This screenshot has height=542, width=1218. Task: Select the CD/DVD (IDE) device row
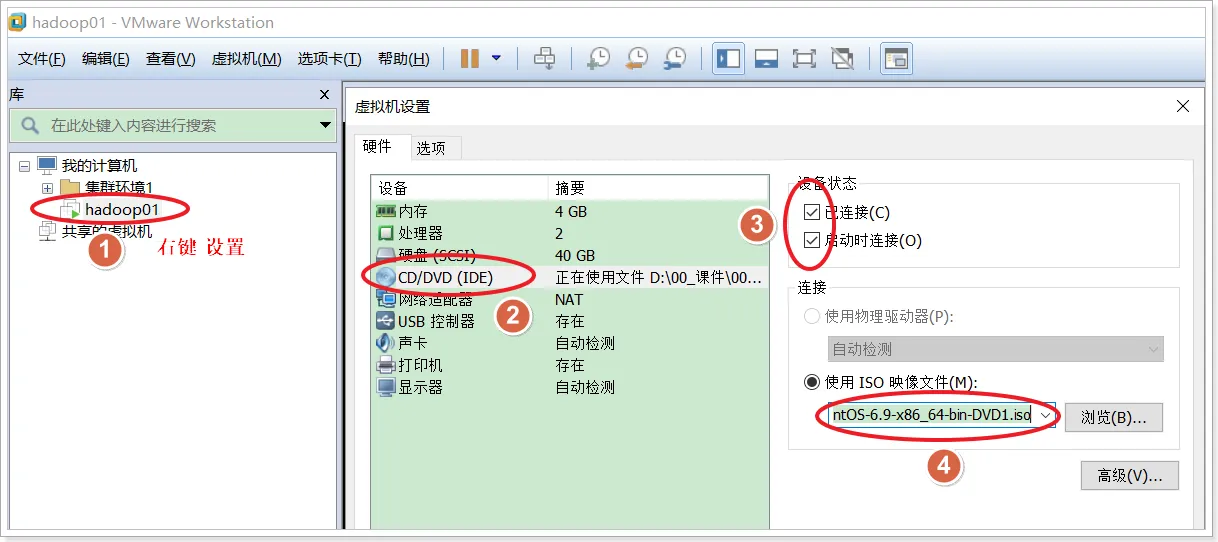[x=570, y=277]
